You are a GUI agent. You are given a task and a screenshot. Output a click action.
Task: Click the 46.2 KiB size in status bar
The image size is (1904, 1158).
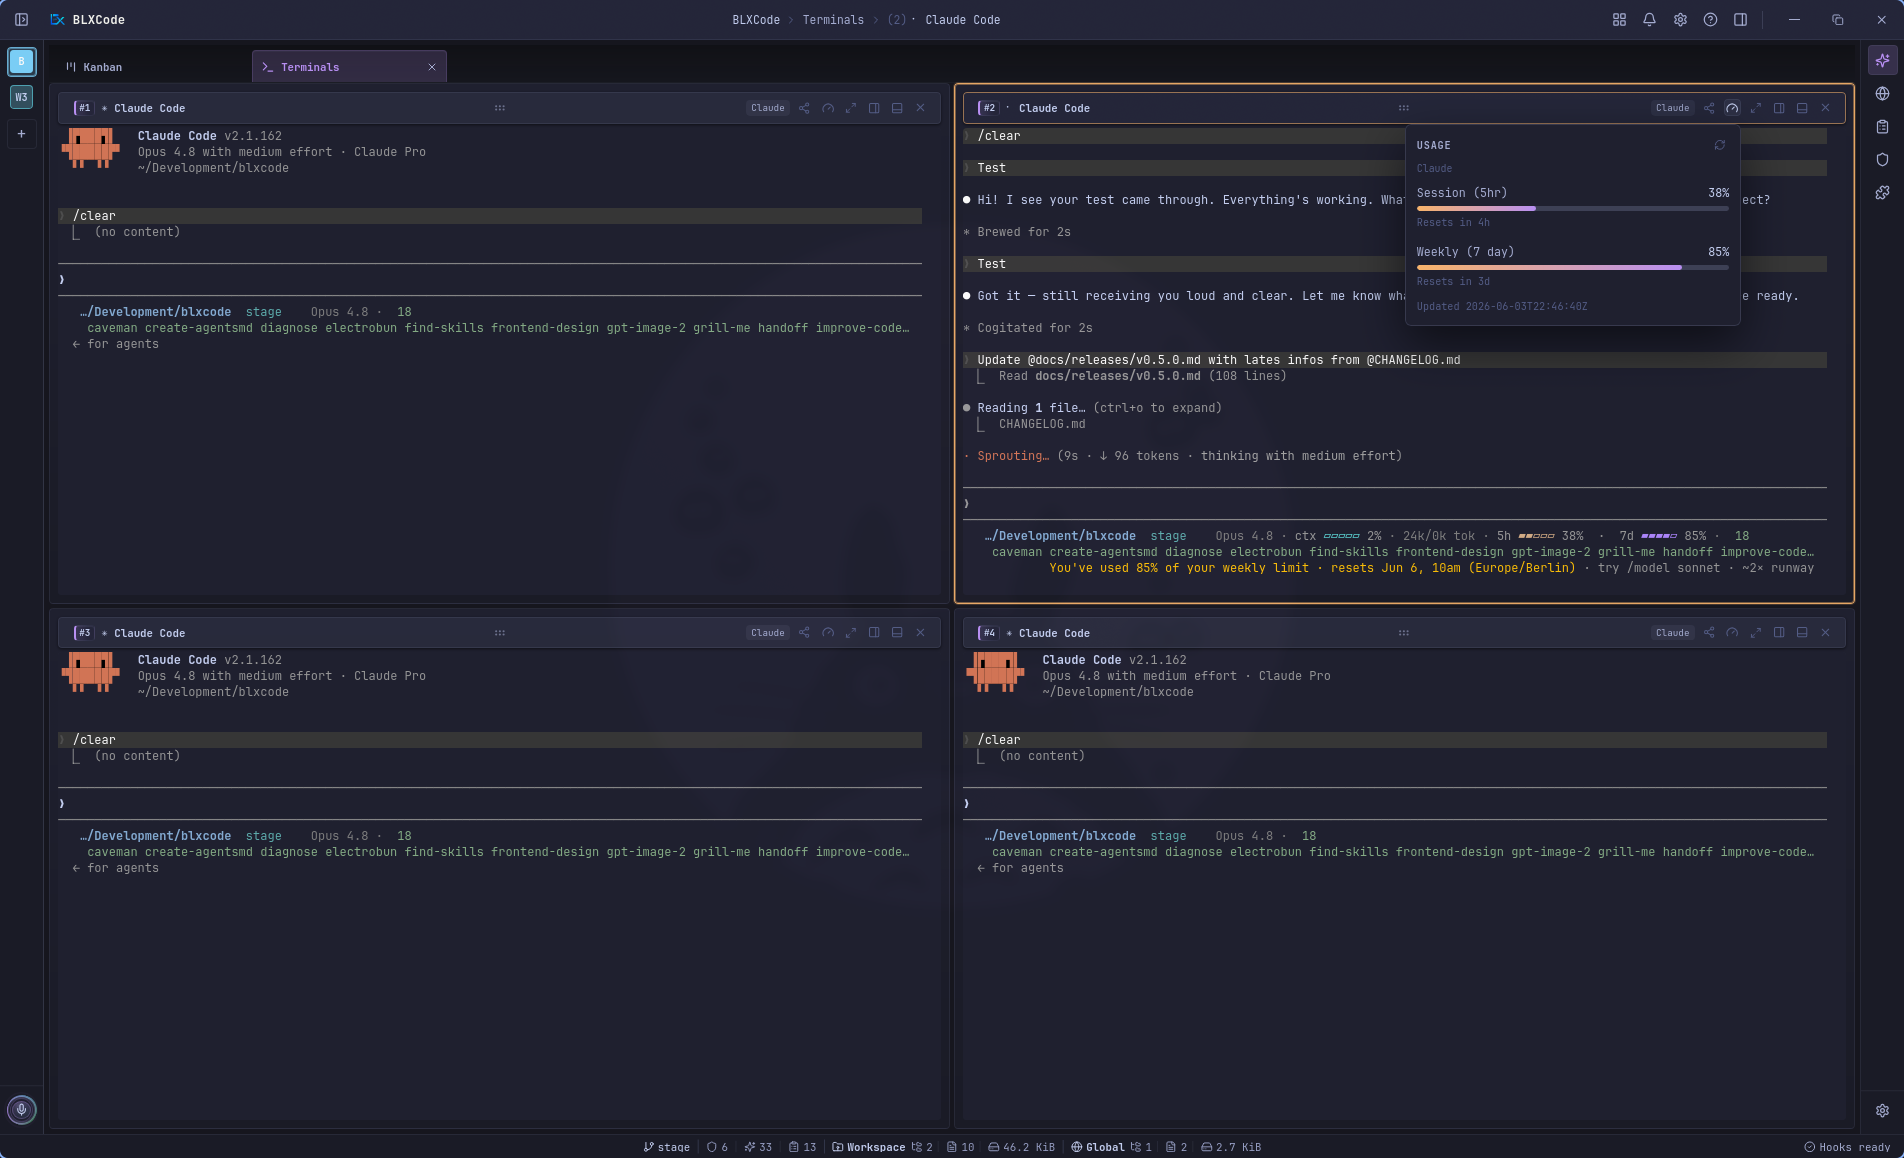(x=1021, y=1147)
